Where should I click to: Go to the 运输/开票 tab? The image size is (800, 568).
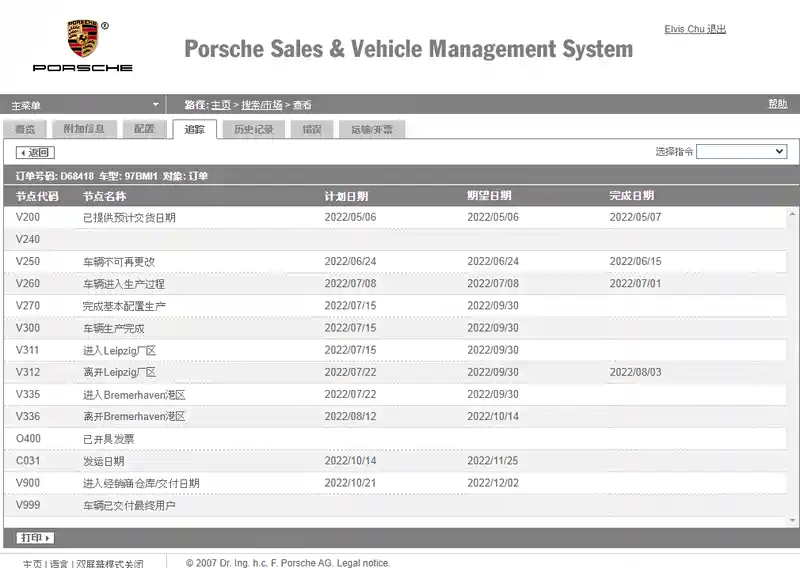pos(371,129)
